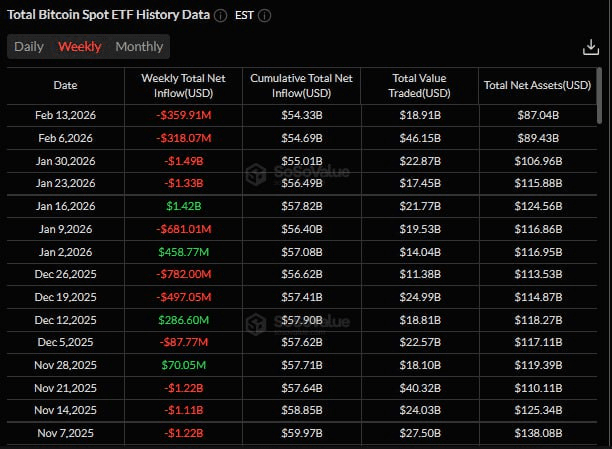Image resolution: width=612 pixels, height=449 pixels.
Task: Select the Jan 2,2026 row date
Action: tap(65, 250)
